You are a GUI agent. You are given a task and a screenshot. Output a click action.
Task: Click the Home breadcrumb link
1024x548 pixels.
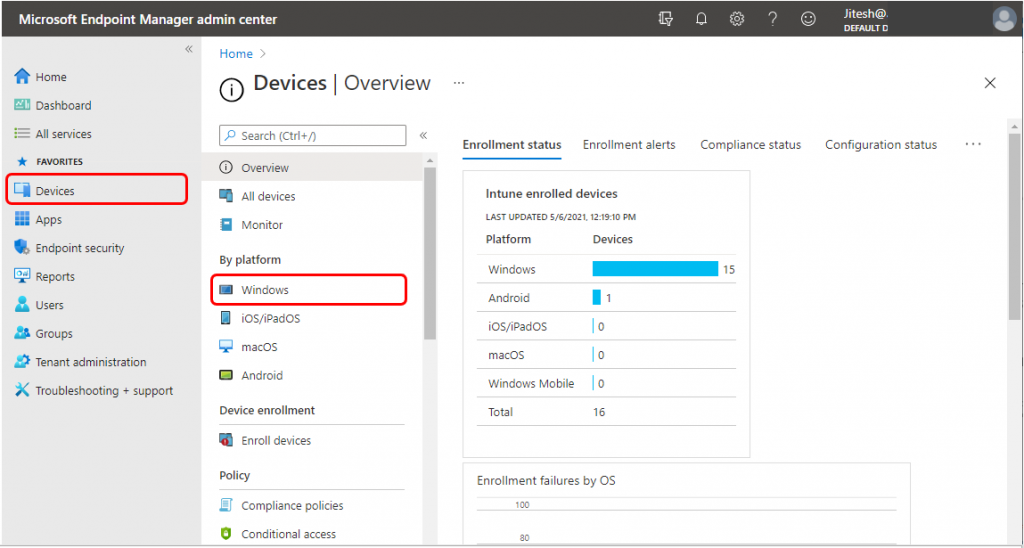[236, 54]
